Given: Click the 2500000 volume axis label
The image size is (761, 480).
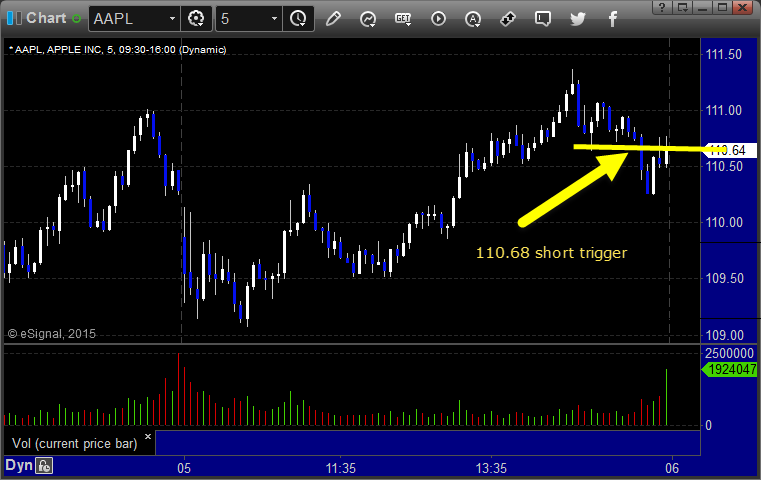Looking at the screenshot, I should point(729,353).
